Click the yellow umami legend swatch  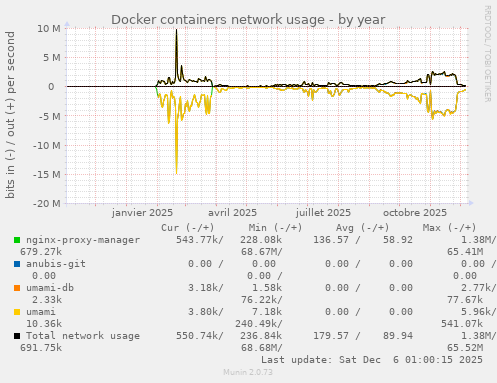(x=17, y=312)
